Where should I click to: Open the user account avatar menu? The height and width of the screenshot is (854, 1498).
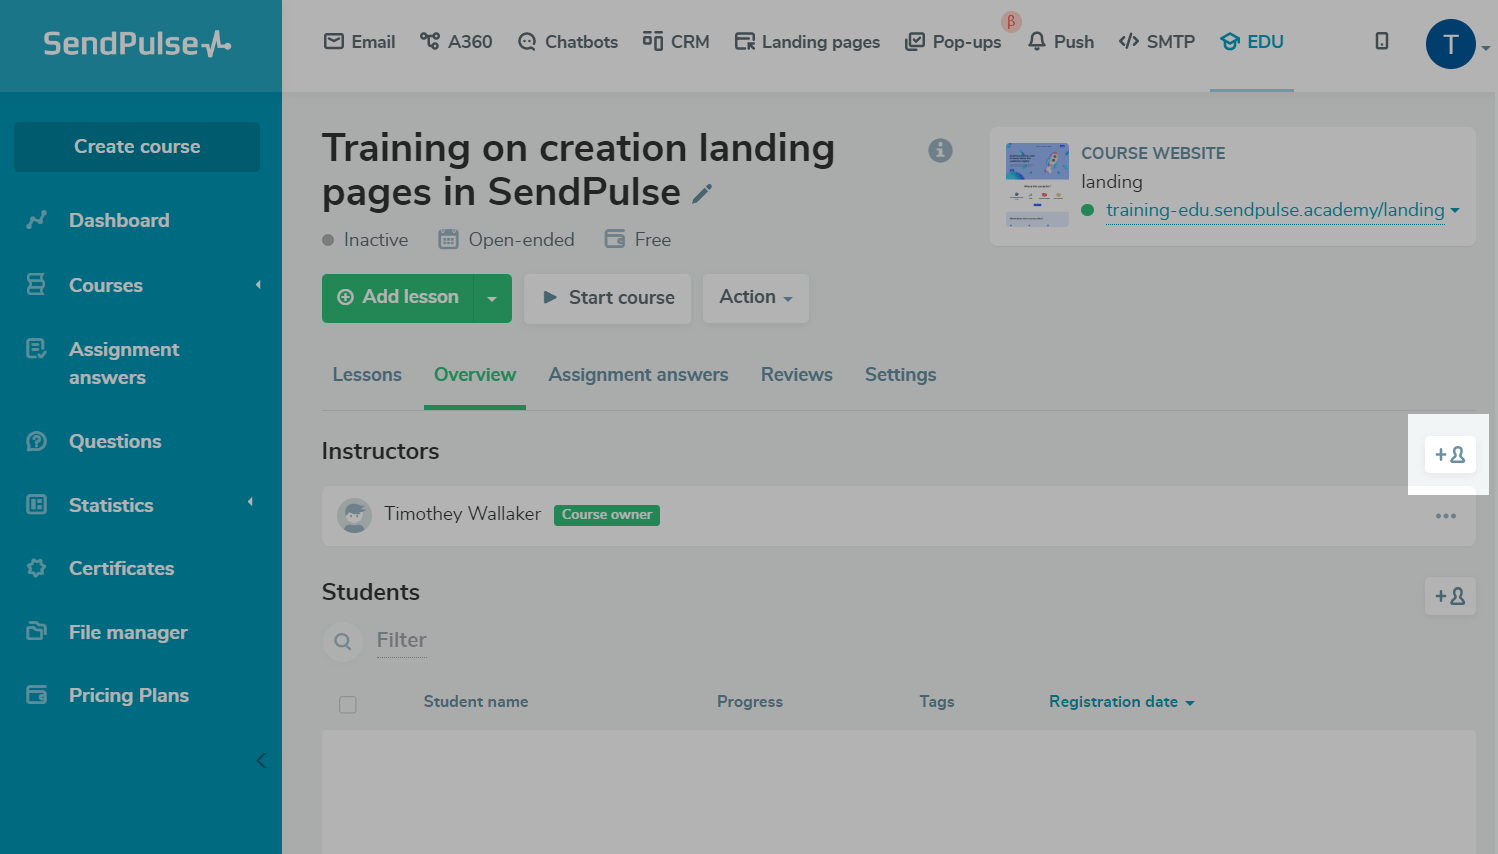pyautogui.click(x=1451, y=44)
